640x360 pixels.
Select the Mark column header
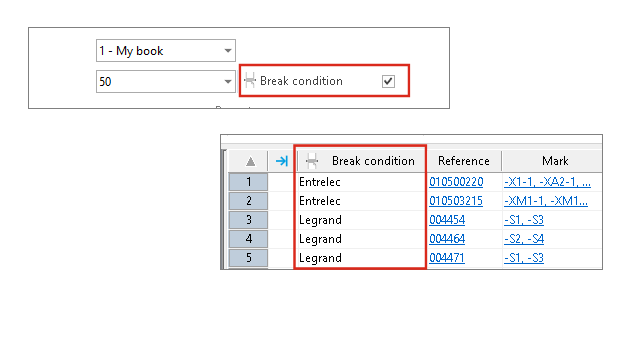click(555, 161)
